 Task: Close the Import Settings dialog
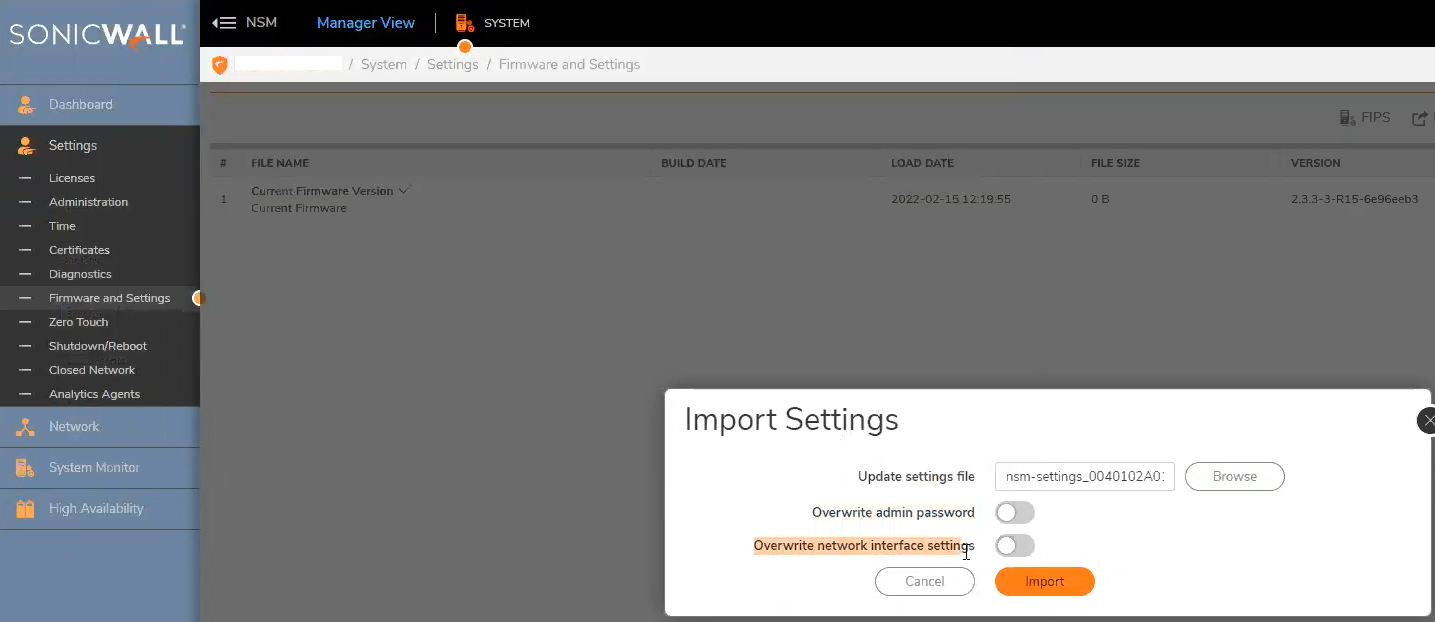(1428, 420)
